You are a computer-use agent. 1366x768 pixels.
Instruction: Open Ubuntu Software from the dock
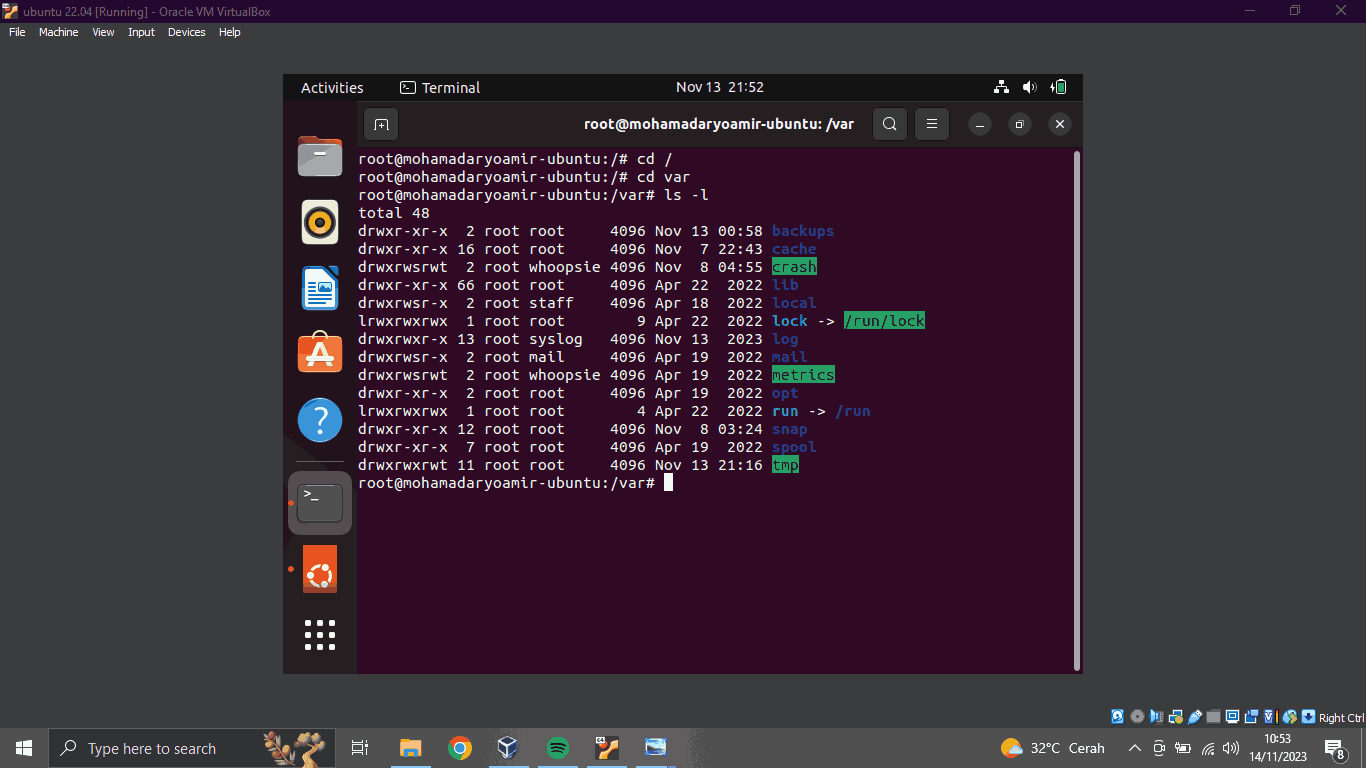pyautogui.click(x=320, y=353)
